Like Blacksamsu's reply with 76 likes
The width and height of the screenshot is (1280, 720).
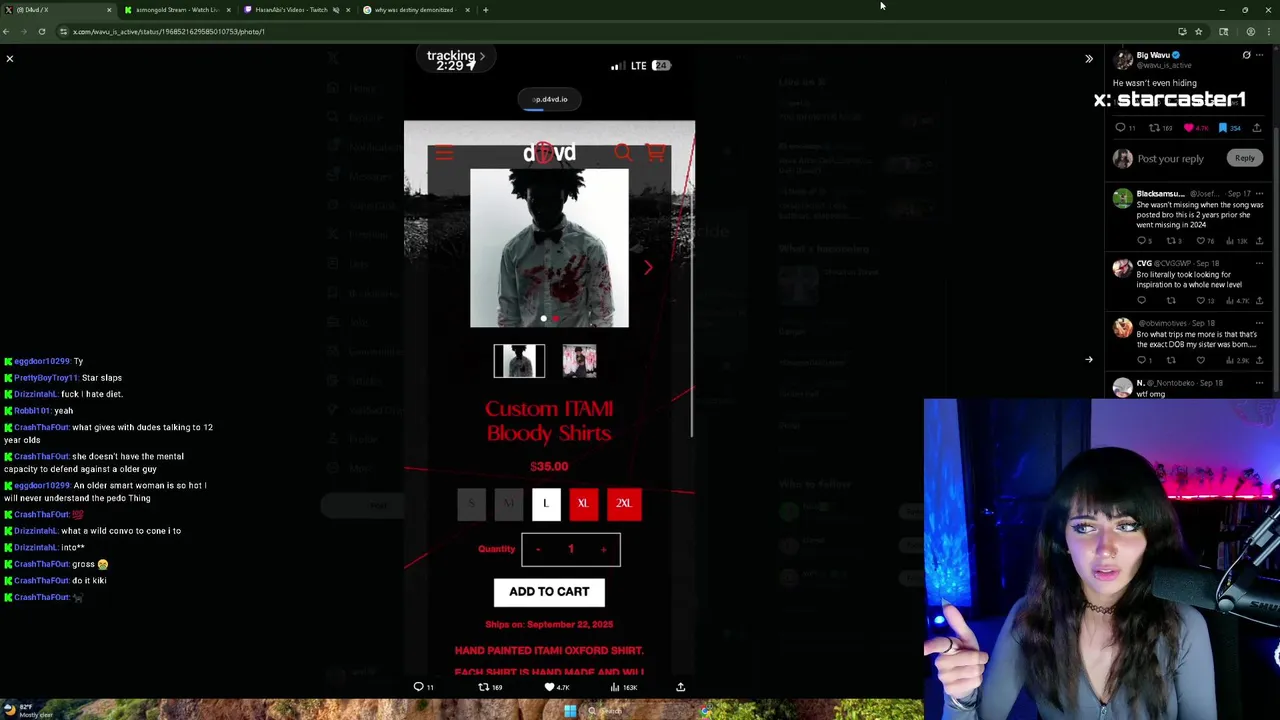(x=1201, y=241)
